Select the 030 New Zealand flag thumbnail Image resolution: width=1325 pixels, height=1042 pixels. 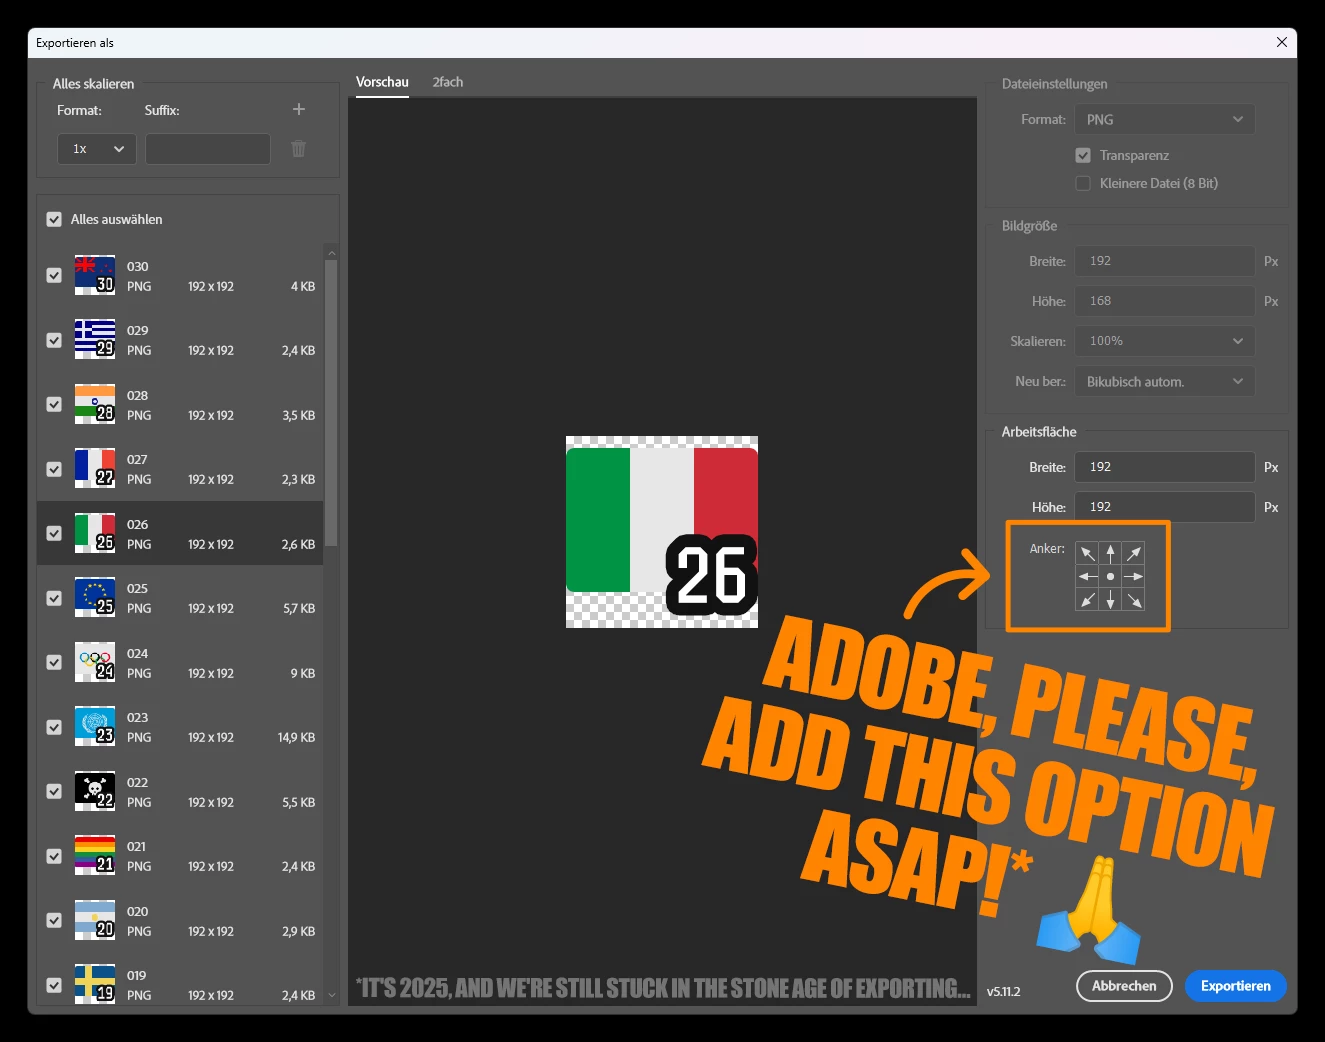95,275
